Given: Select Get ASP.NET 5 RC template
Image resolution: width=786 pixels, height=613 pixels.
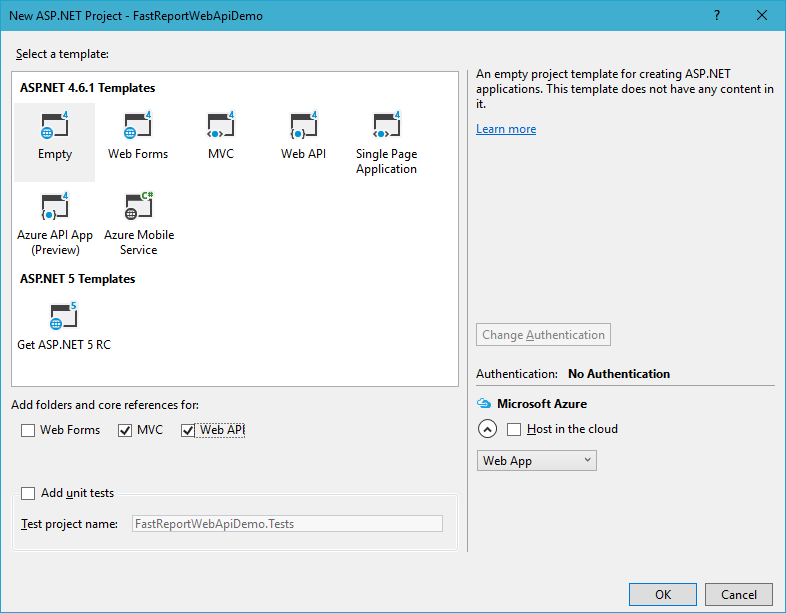Looking at the screenshot, I should click(64, 326).
